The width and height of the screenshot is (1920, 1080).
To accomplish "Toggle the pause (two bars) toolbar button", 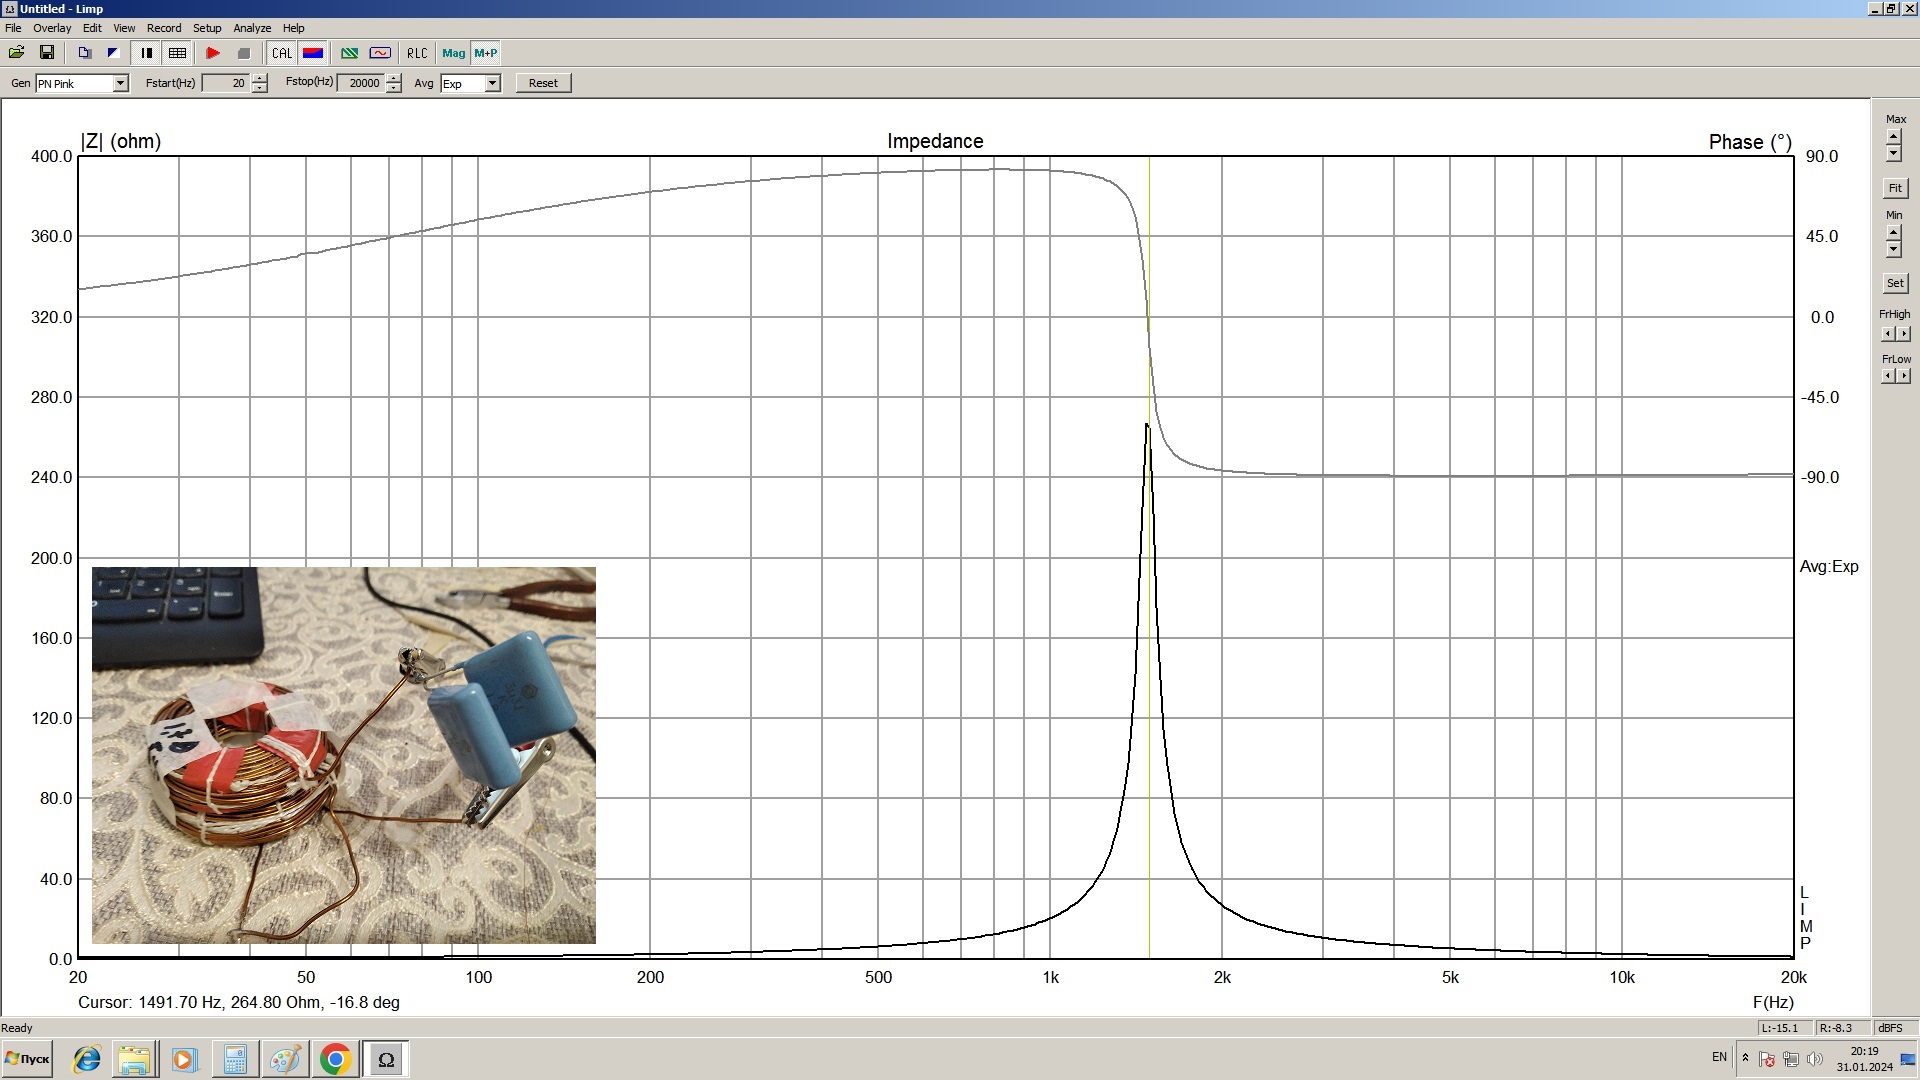I will coord(147,53).
